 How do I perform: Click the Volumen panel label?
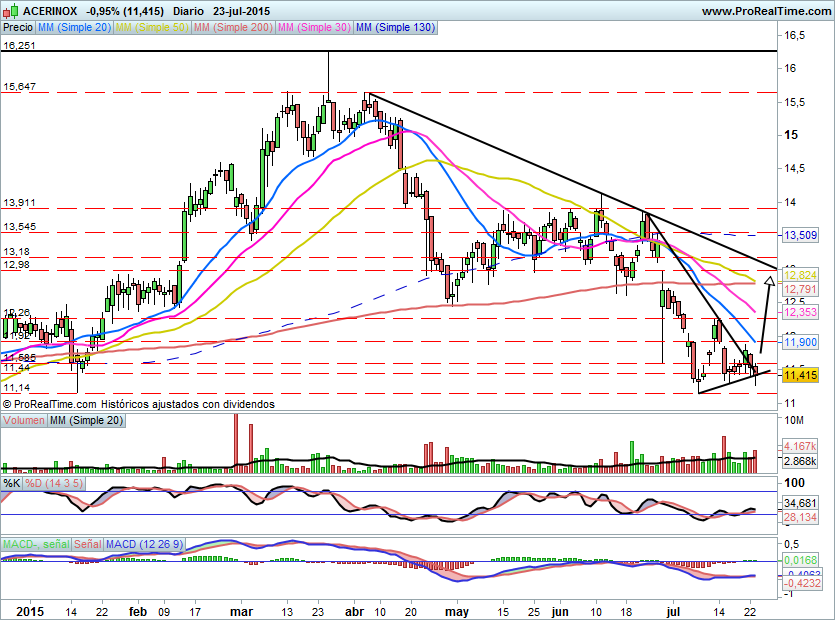(x=23, y=420)
